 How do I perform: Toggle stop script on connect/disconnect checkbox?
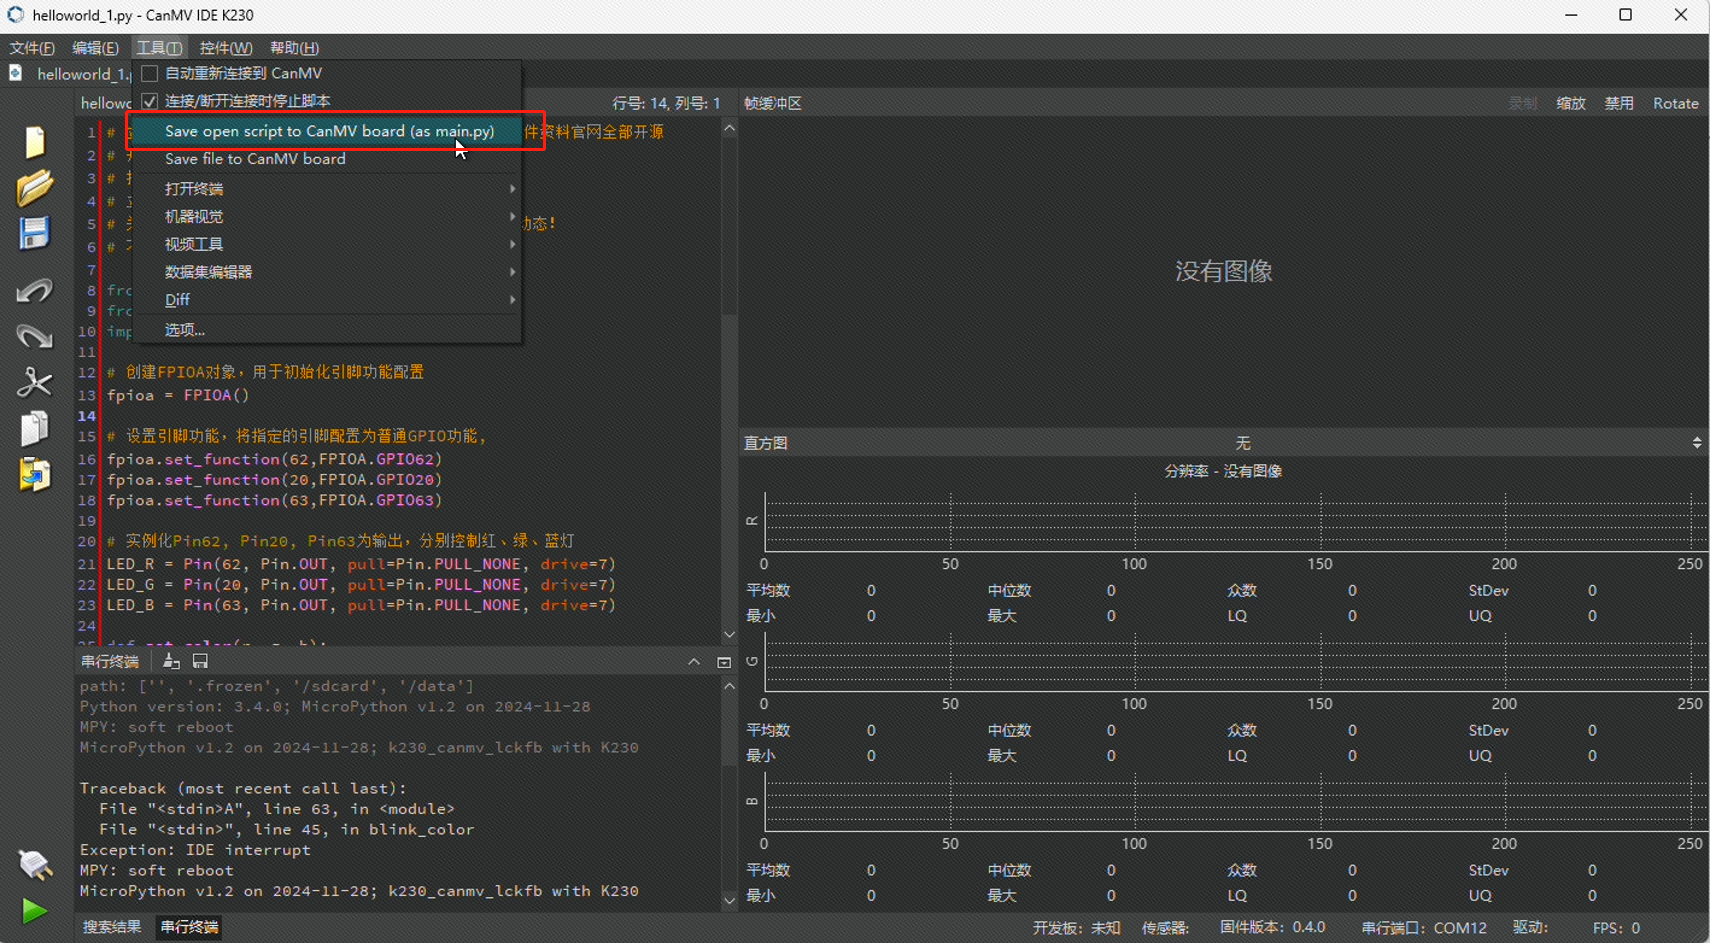coord(150,101)
